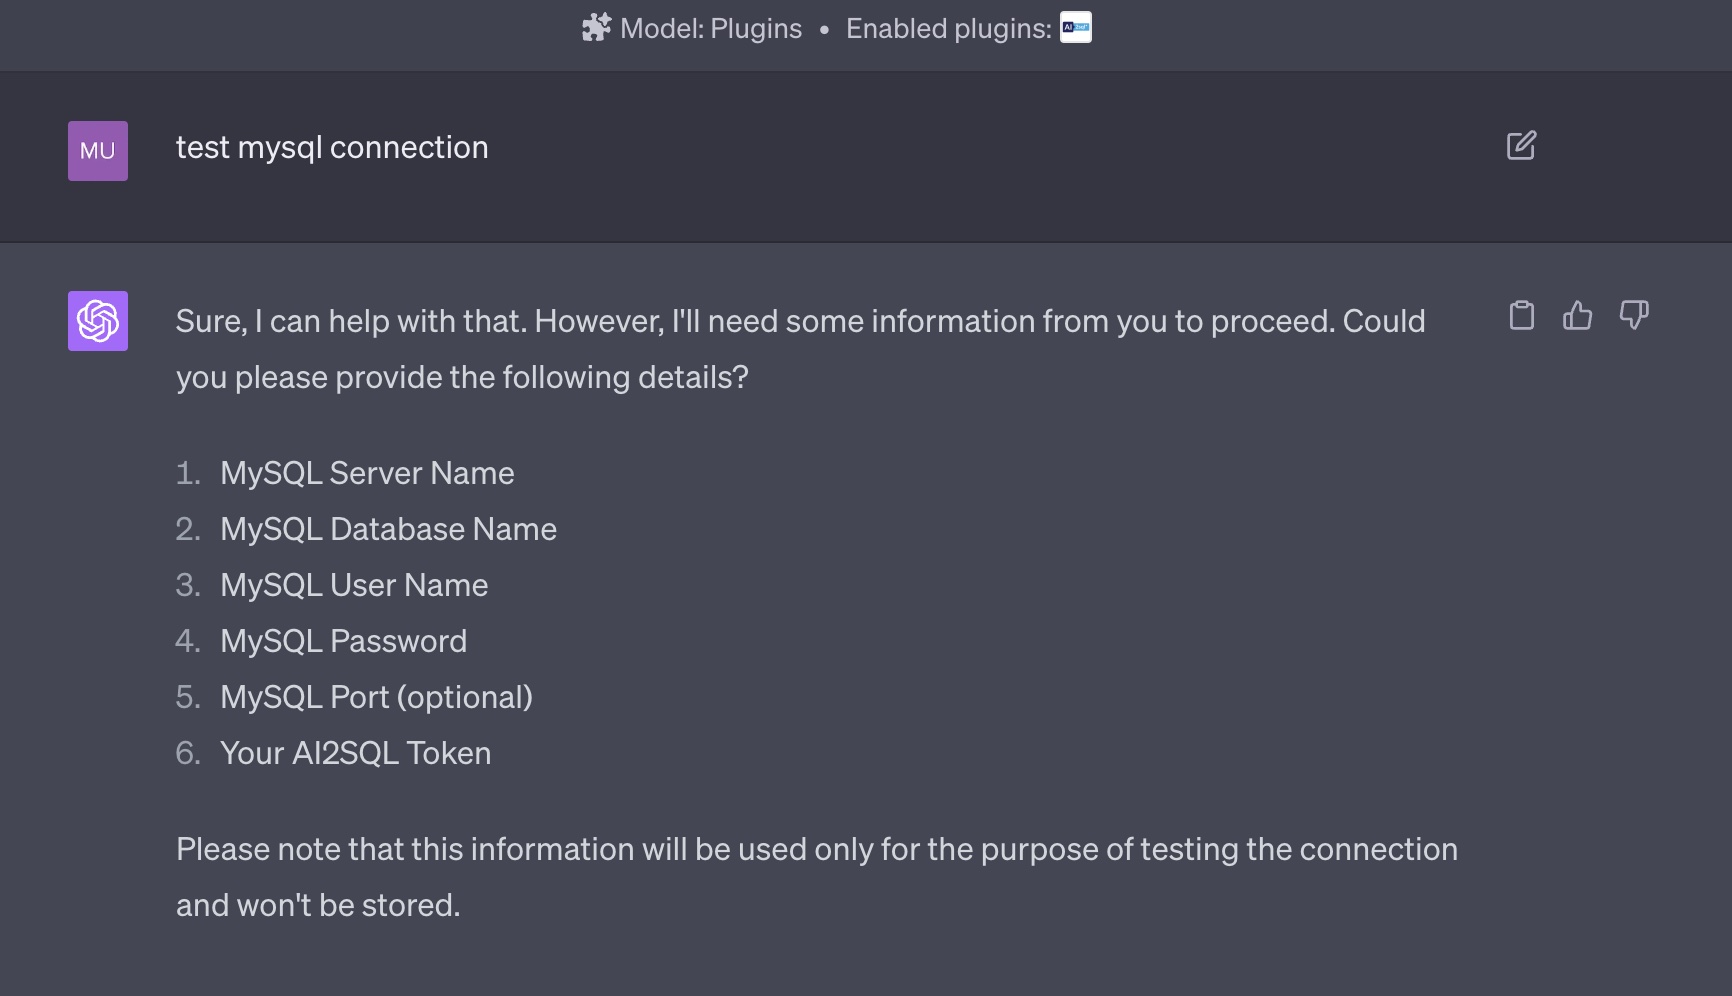Click the "Please note that this information" paragraph
This screenshot has height=996, width=1732.
pyautogui.click(x=816, y=849)
